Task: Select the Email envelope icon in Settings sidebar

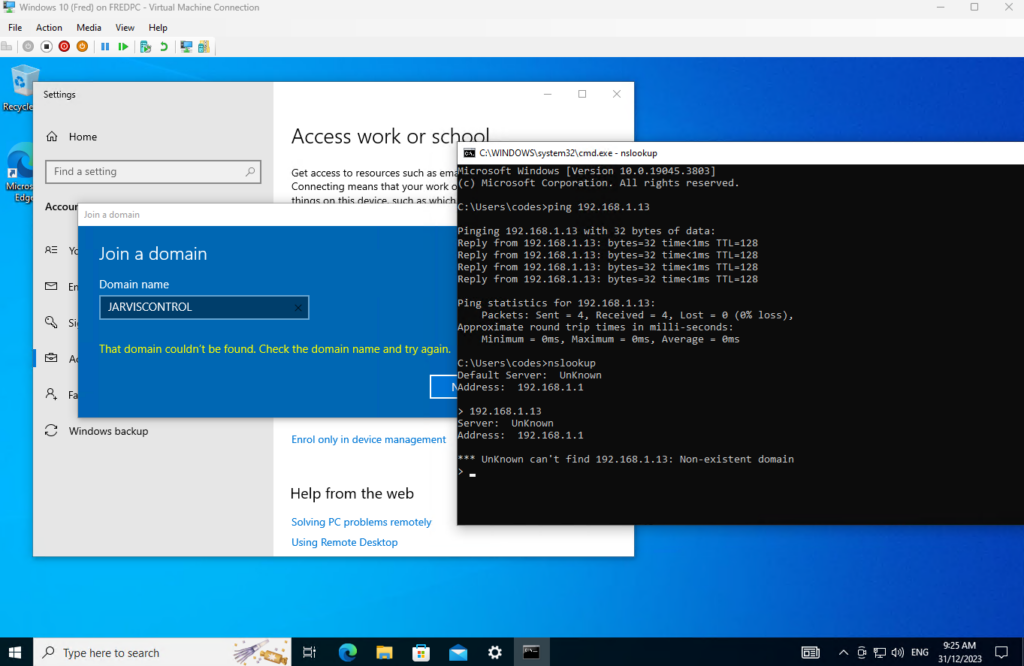Action: [51, 286]
